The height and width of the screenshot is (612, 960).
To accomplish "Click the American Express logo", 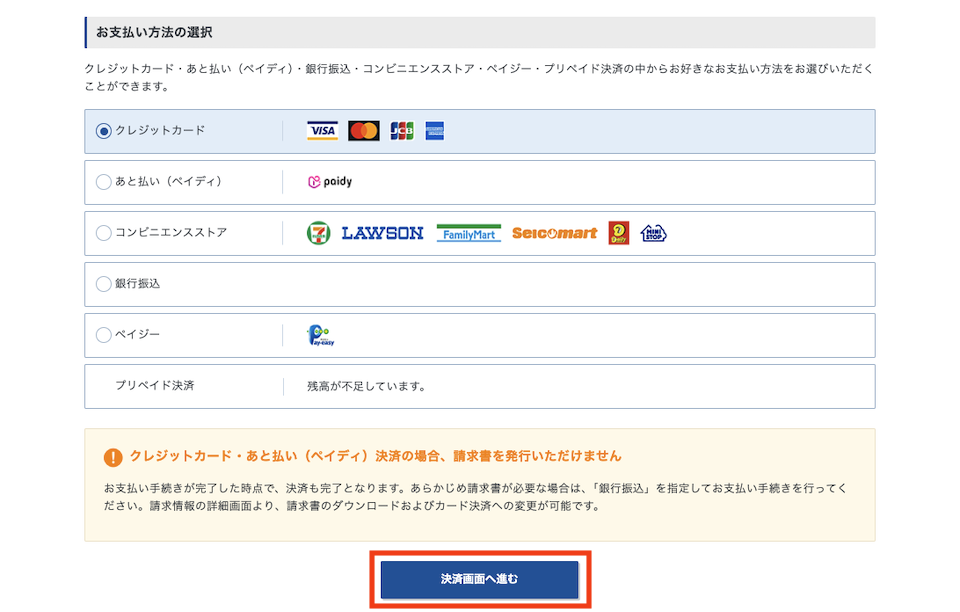I will coord(435,130).
